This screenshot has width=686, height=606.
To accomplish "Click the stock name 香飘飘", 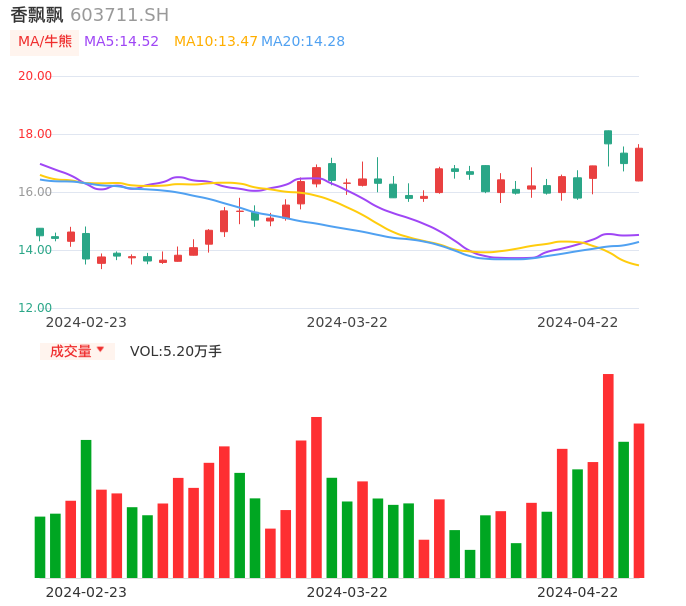I will 37,15.
